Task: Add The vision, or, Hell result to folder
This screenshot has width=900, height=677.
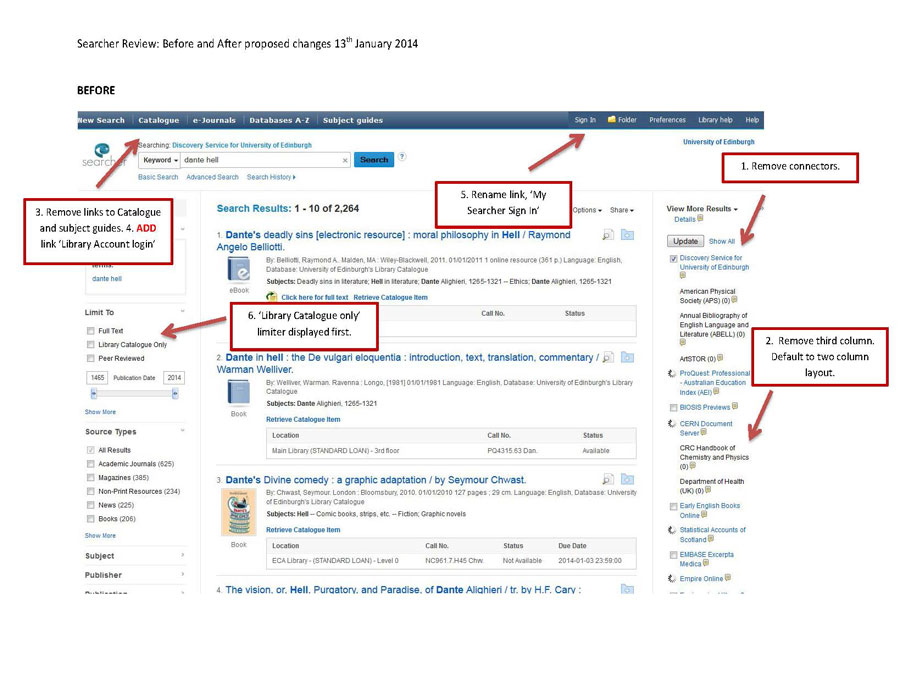Action: click(627, 589)
